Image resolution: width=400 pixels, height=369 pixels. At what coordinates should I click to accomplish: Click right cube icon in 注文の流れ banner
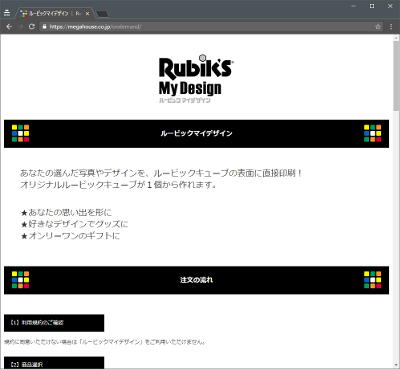click(x=373, y=280)
